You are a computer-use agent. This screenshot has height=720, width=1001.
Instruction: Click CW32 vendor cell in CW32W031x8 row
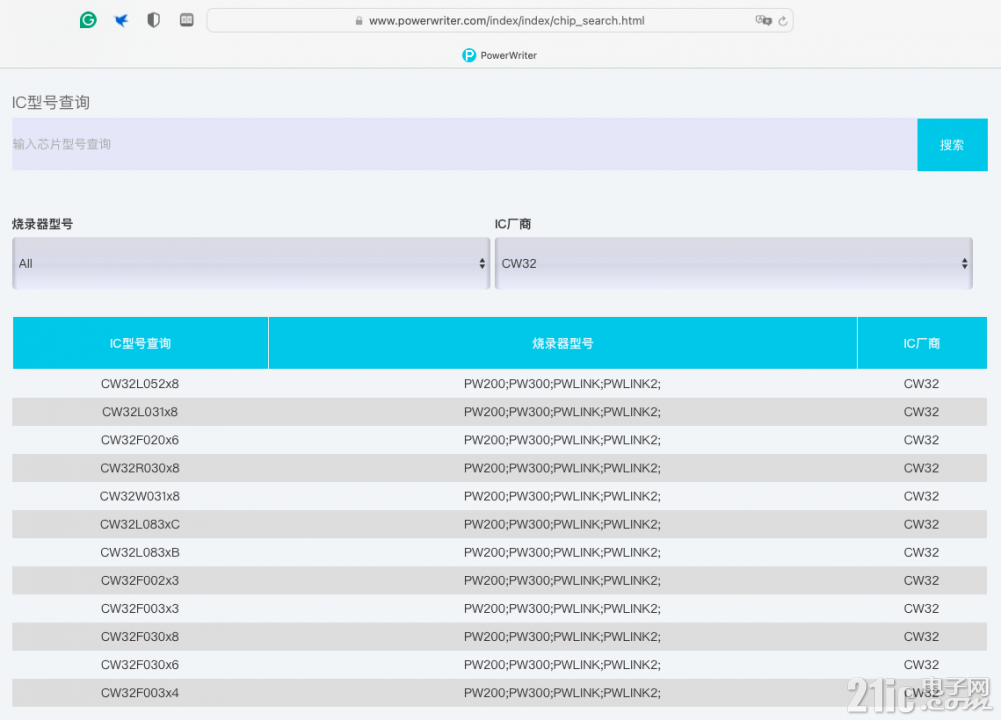coord(921,496)
